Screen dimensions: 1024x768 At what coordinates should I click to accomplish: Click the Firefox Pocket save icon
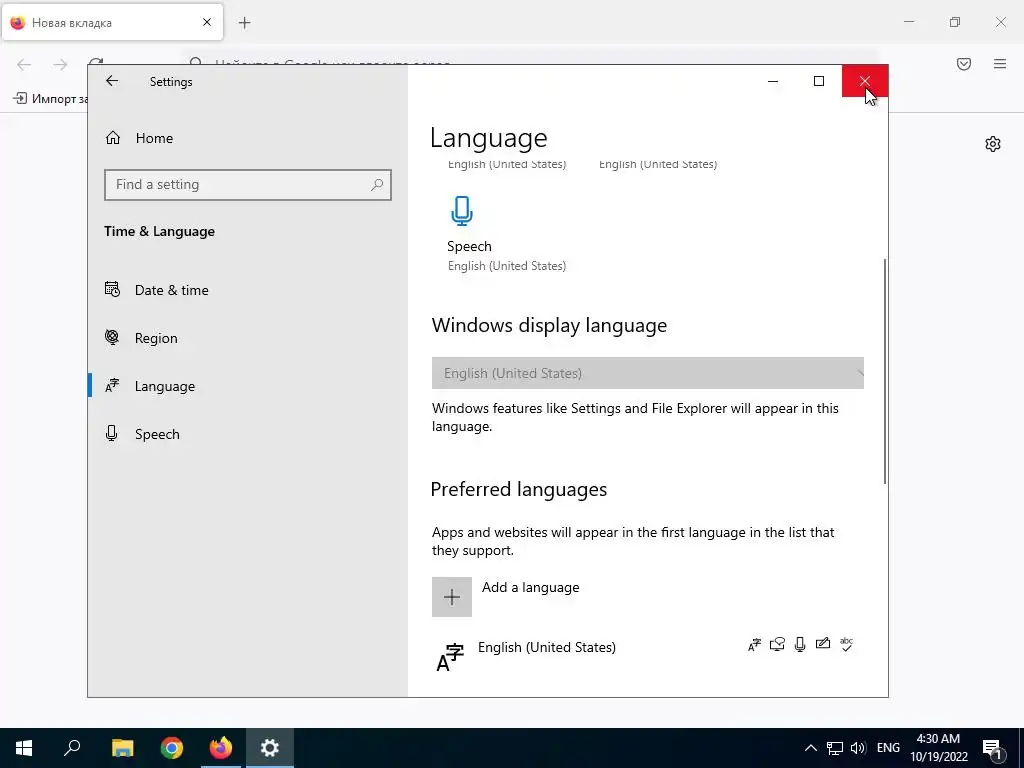(x=964, y=64)
